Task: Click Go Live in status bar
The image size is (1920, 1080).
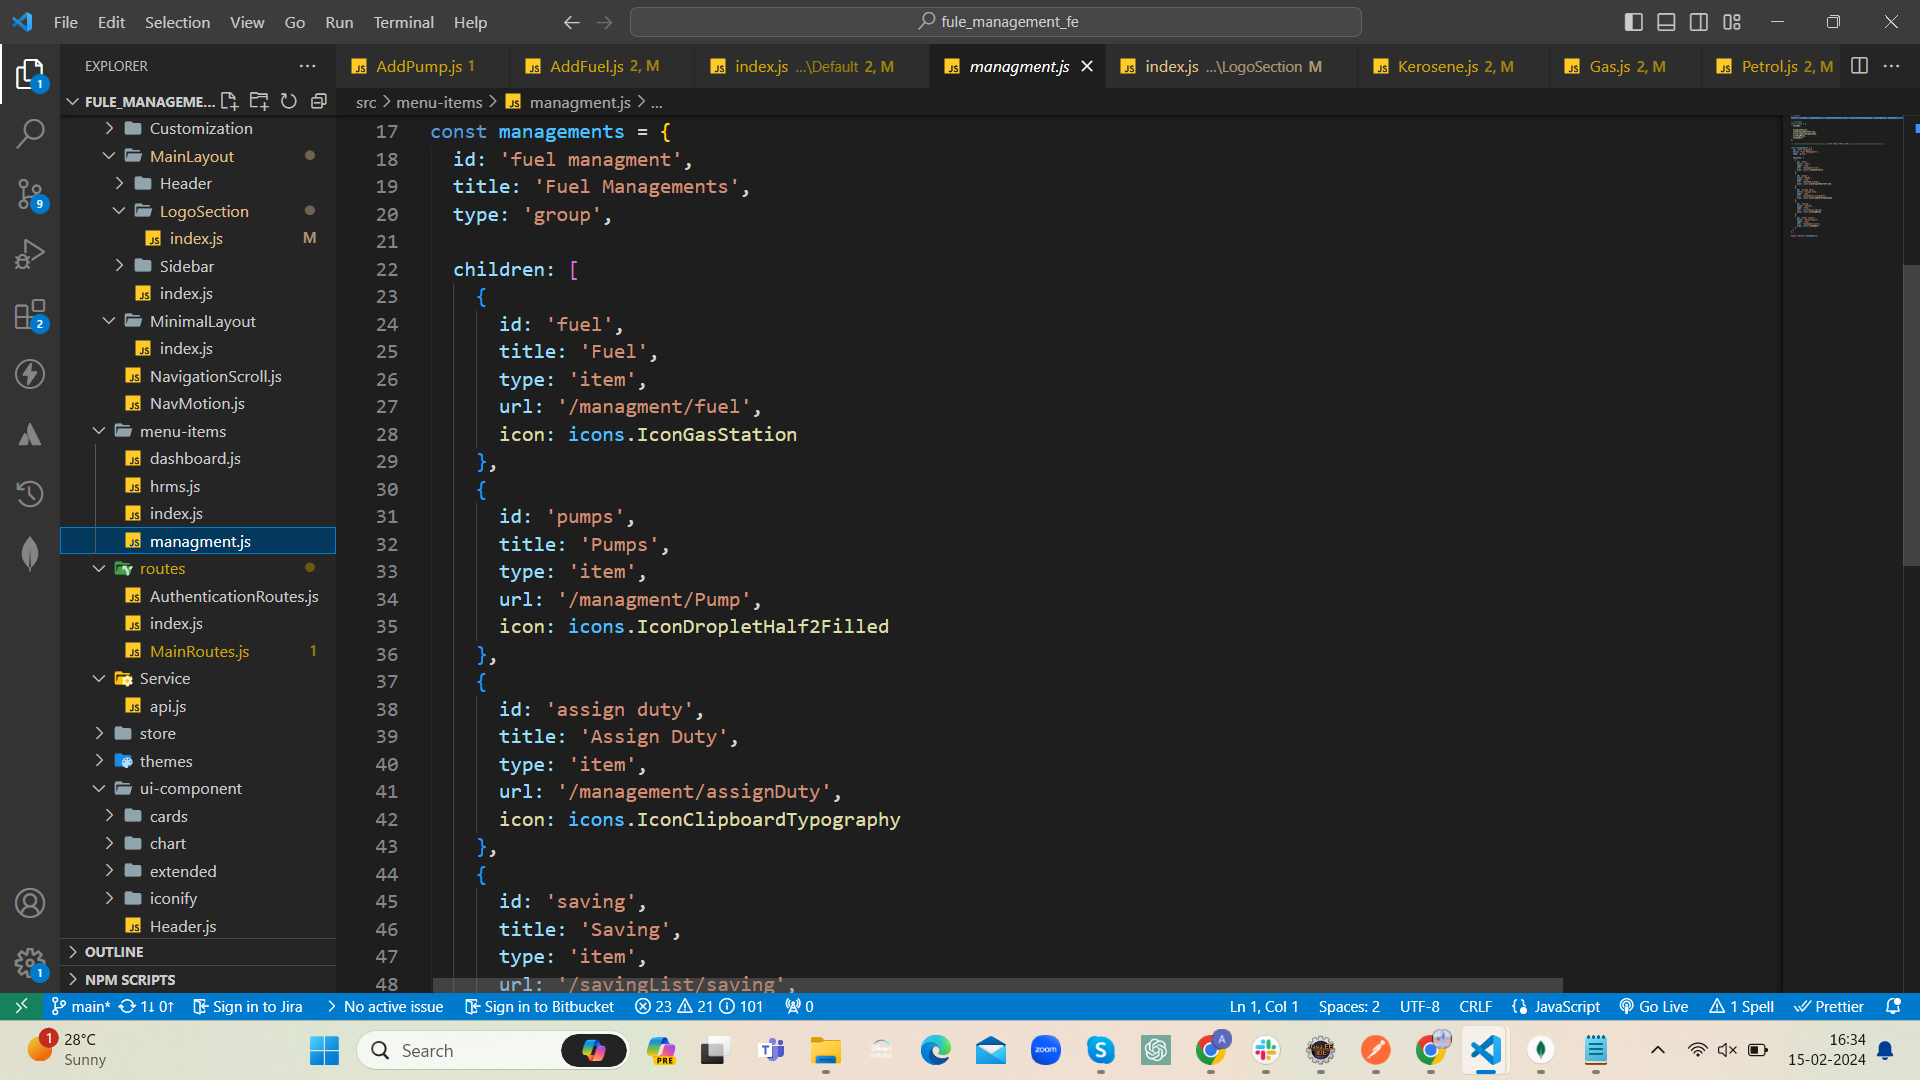Action: (1654, 1006)
